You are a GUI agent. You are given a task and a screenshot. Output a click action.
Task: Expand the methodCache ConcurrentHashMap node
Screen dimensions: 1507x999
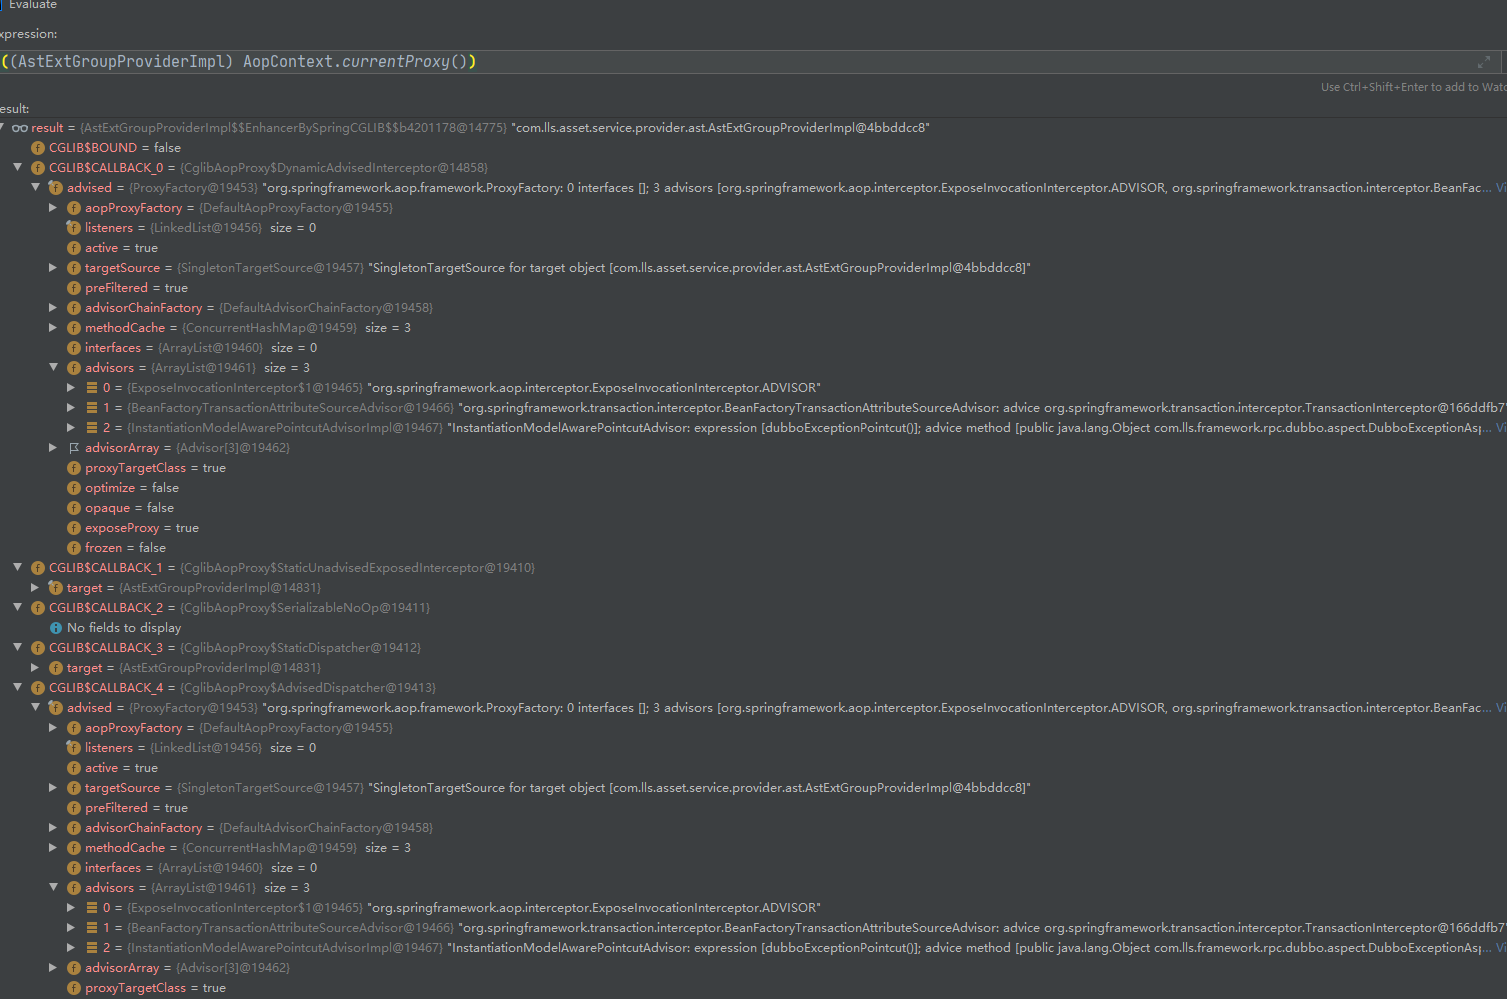53,327
